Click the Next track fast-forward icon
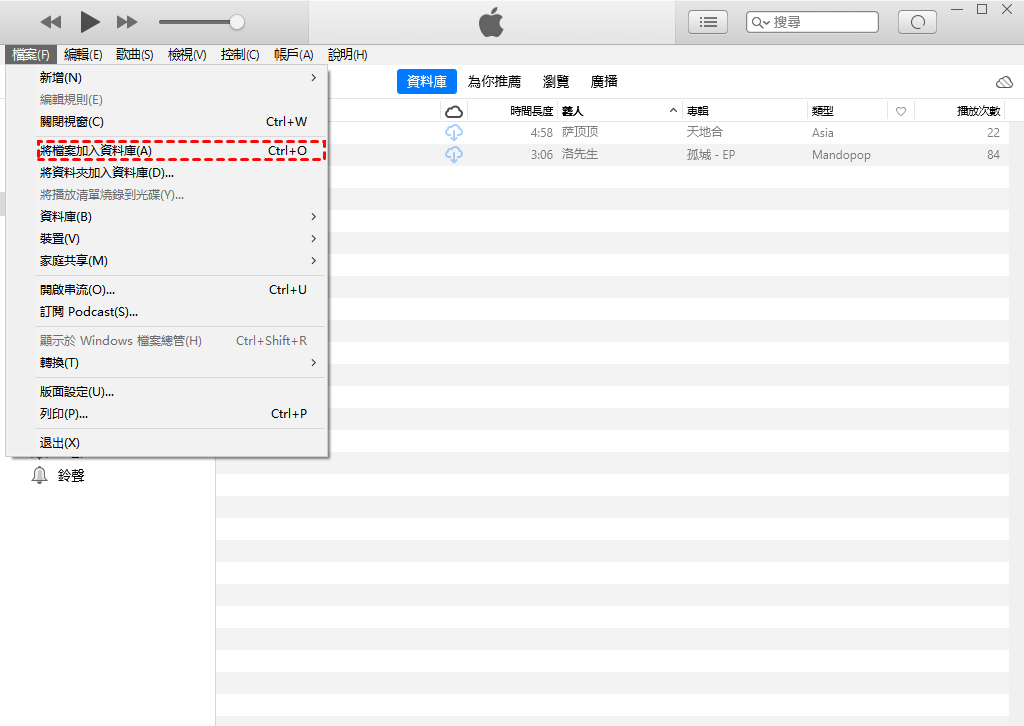The width and height of the screenshot is (1024, 726). pos(127,22)
